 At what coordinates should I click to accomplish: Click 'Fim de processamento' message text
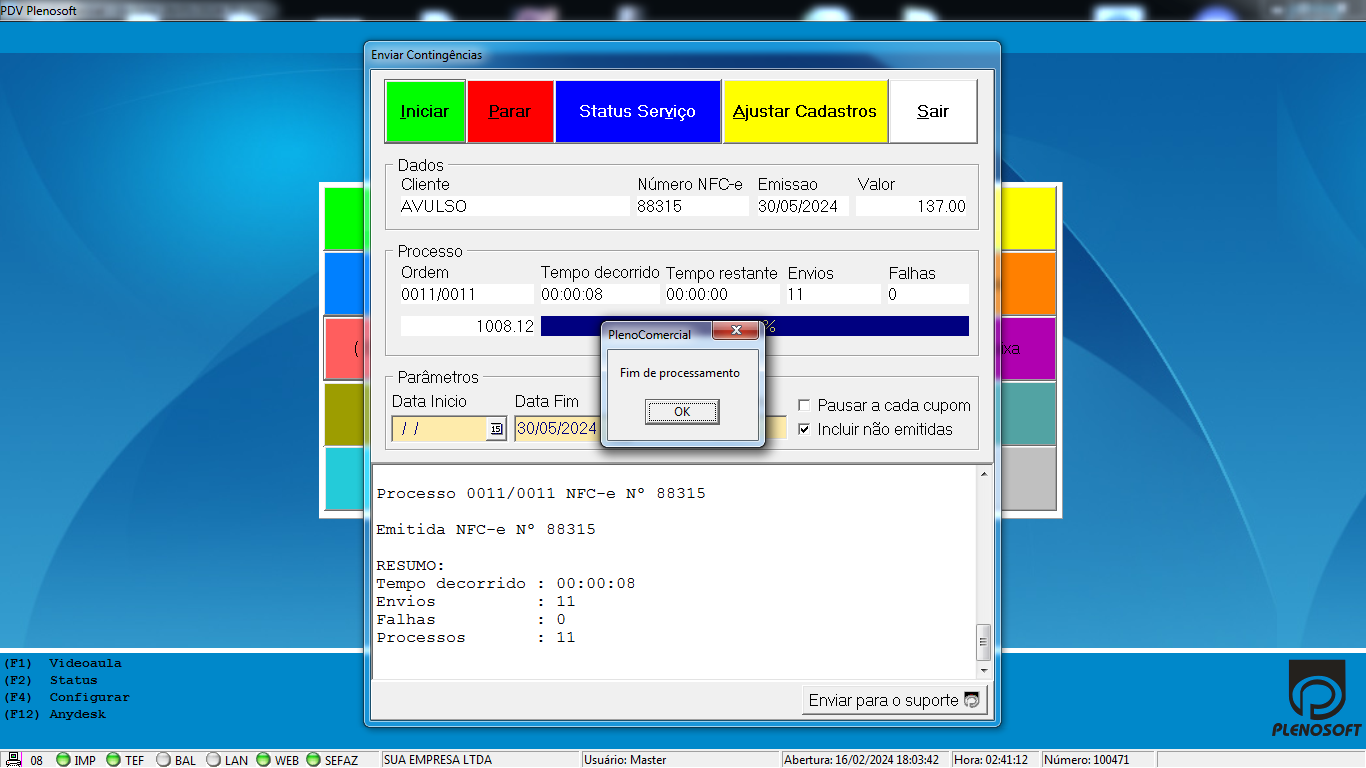[x=680, y=373]
